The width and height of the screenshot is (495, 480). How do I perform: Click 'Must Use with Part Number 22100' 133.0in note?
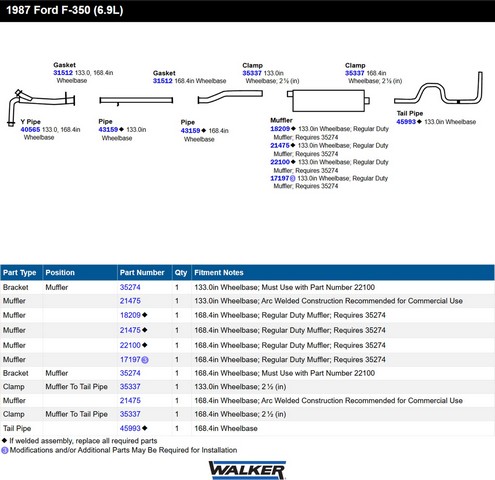tap(318, 287)
